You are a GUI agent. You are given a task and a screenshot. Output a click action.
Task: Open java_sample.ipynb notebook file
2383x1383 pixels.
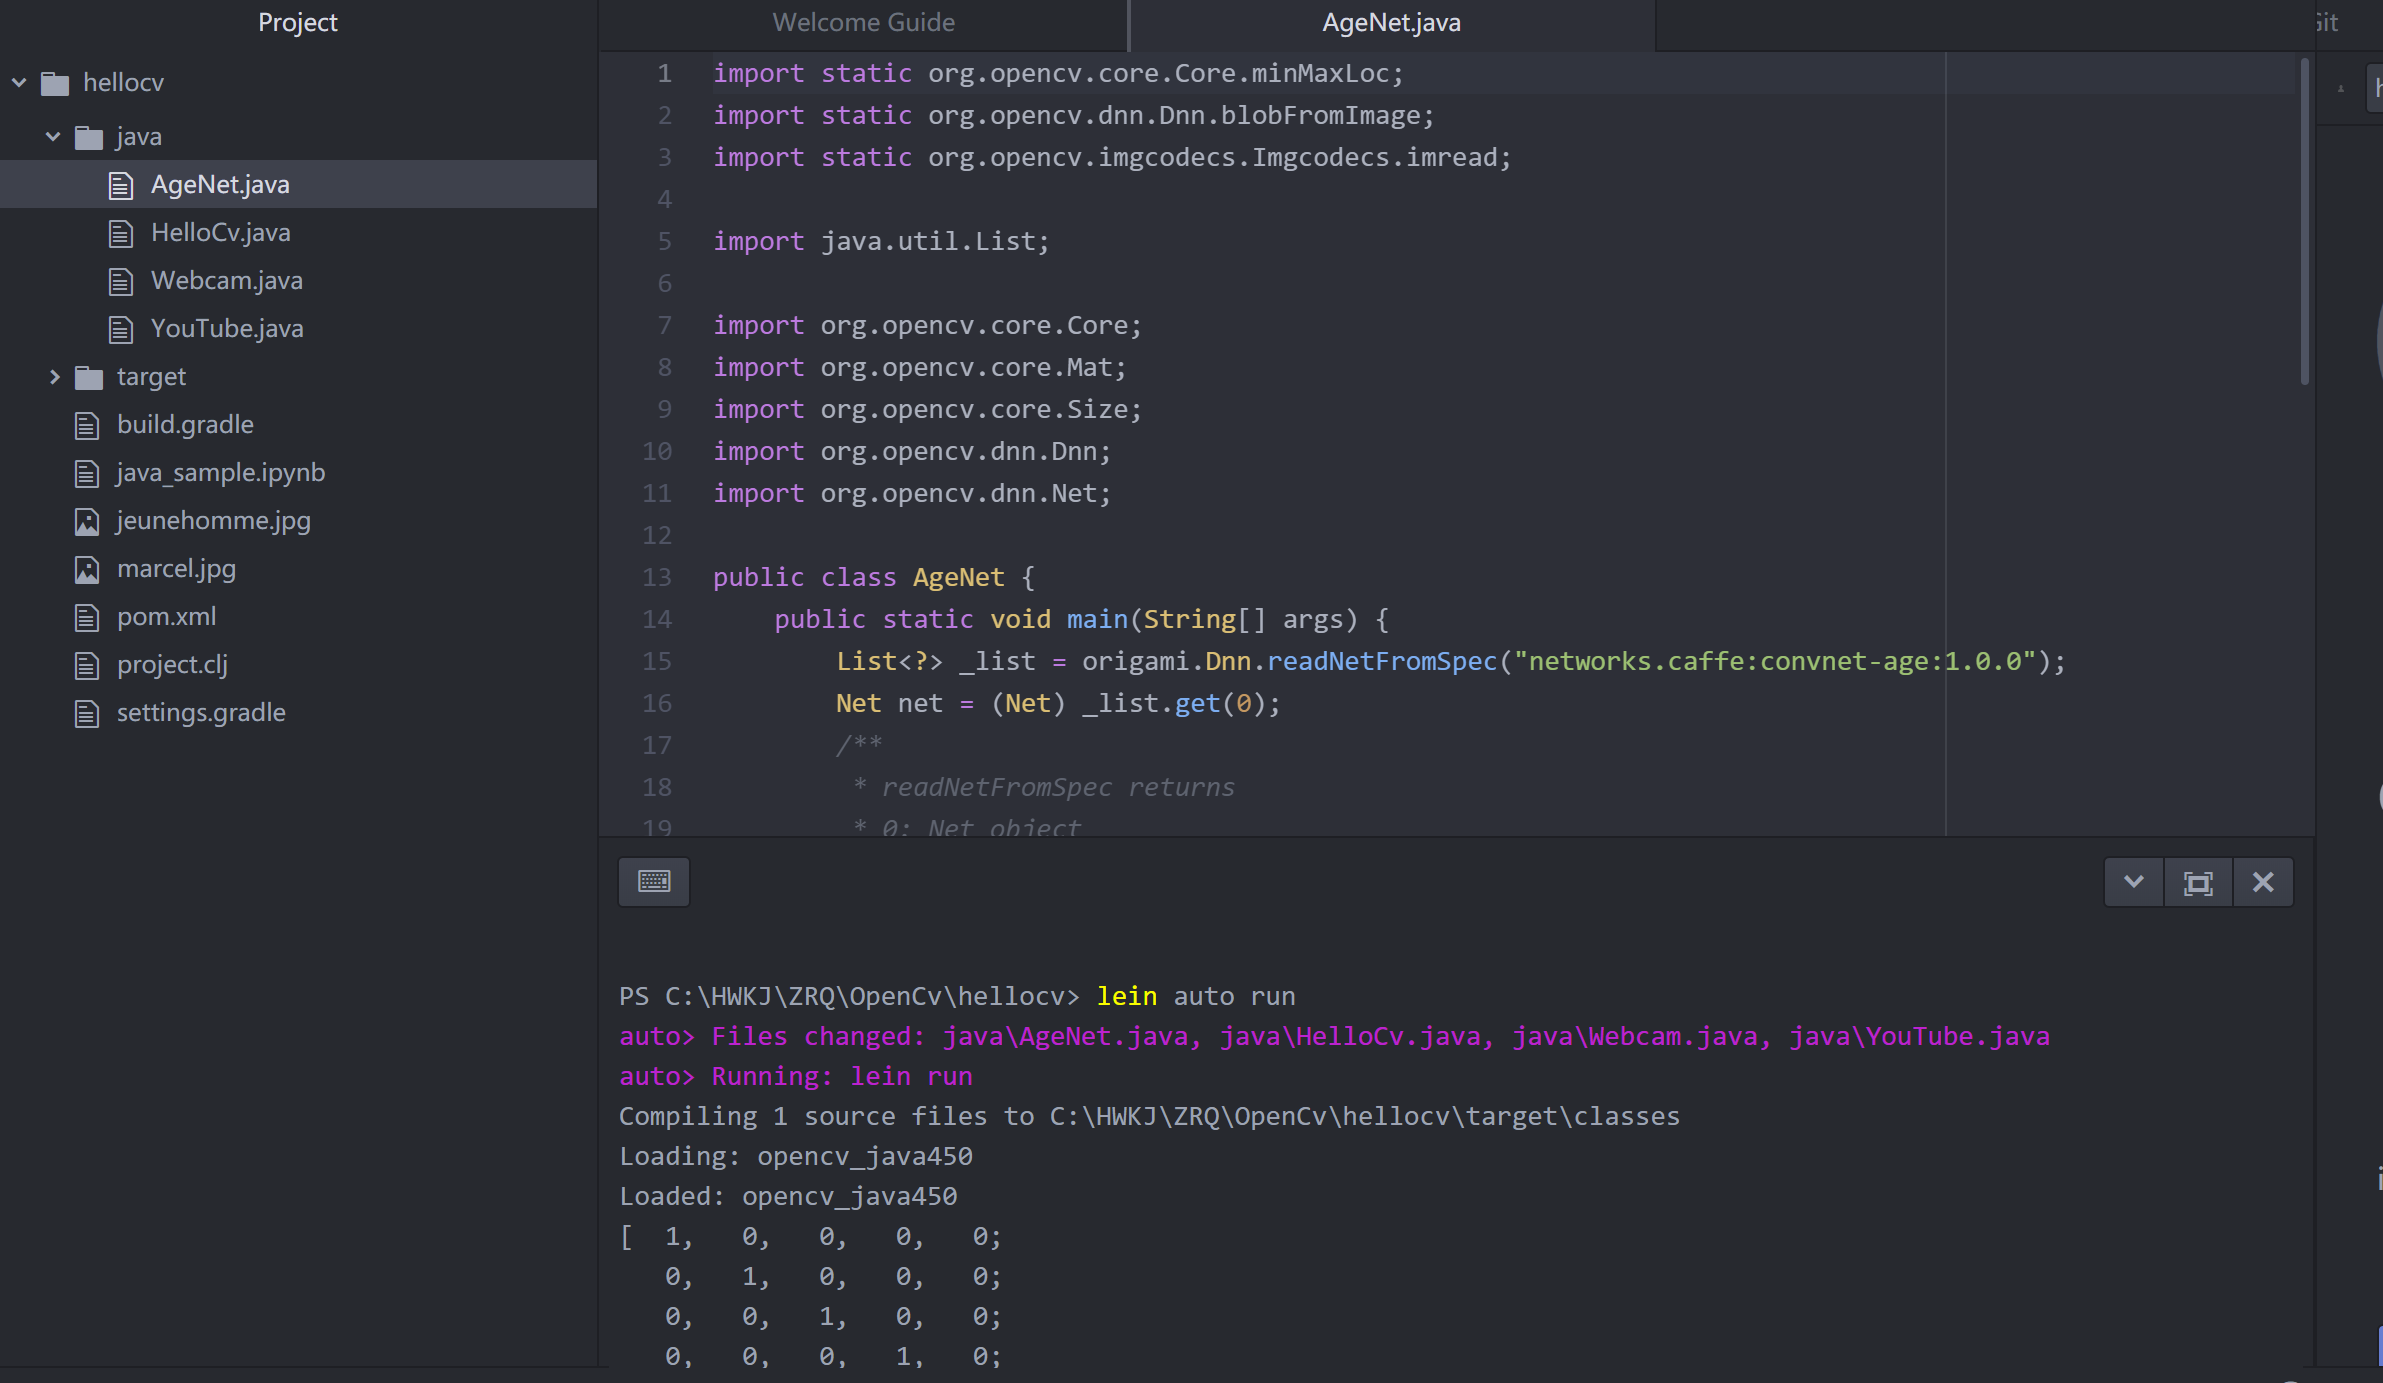point(221,472)
